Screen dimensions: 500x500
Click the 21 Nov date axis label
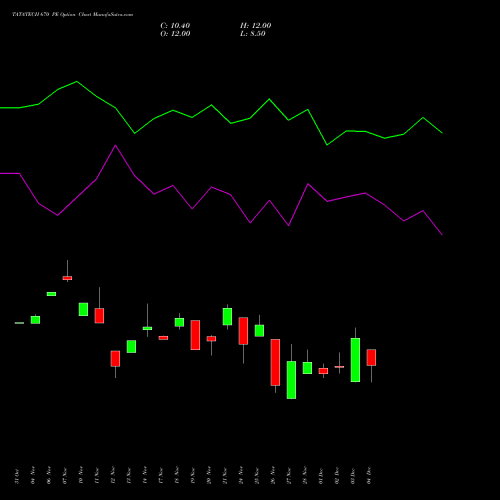[225, 476]
